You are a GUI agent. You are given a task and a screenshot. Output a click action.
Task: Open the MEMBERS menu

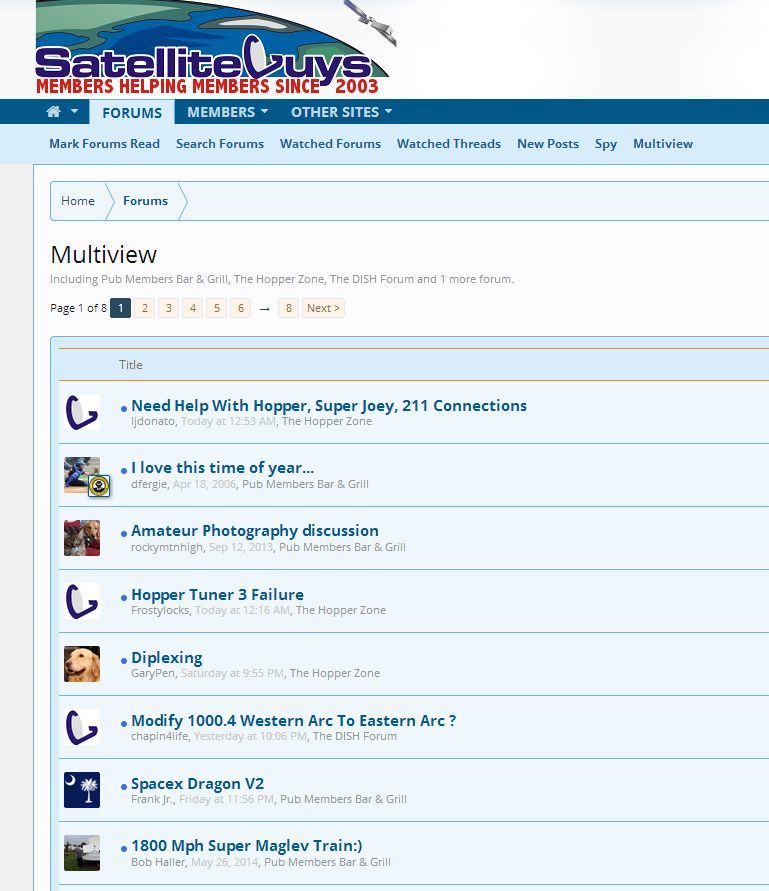coord(221,112)
